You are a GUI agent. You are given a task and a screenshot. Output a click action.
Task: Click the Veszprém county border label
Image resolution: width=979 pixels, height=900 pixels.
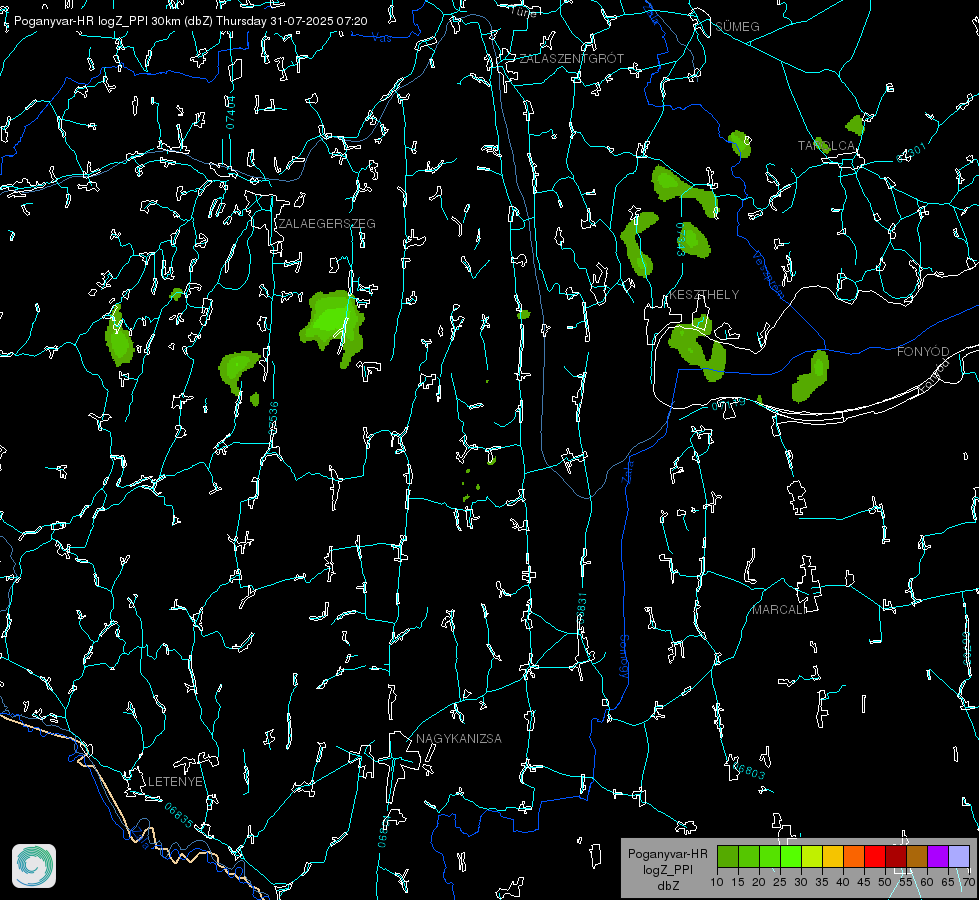coord(768,274)
